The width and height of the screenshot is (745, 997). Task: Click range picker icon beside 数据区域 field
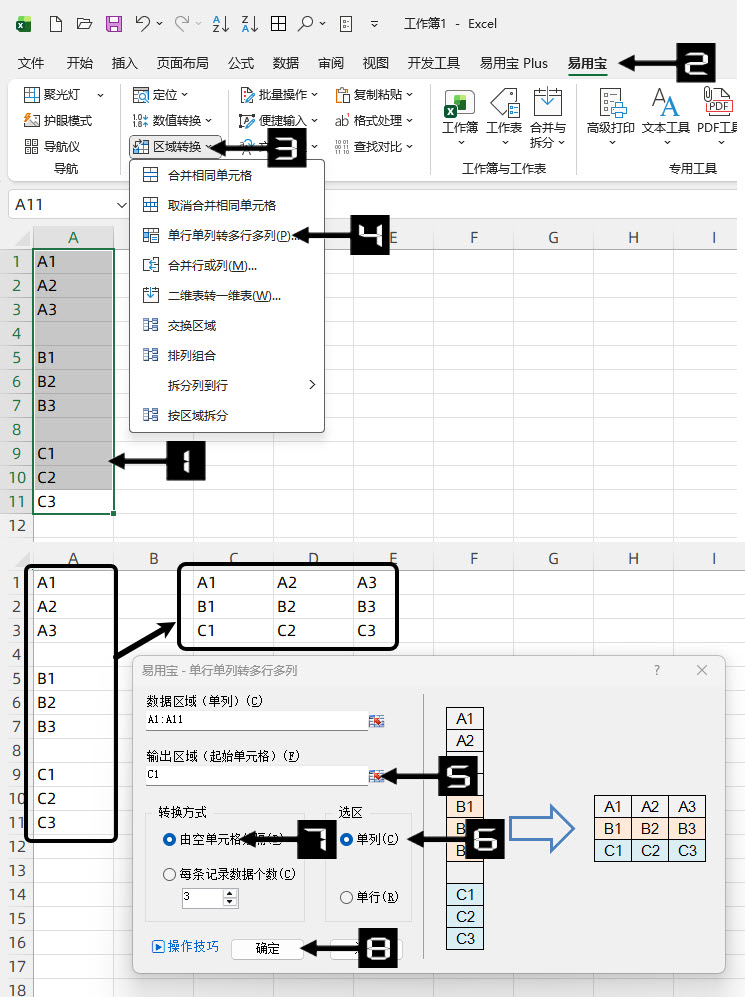tap(377, 720)
